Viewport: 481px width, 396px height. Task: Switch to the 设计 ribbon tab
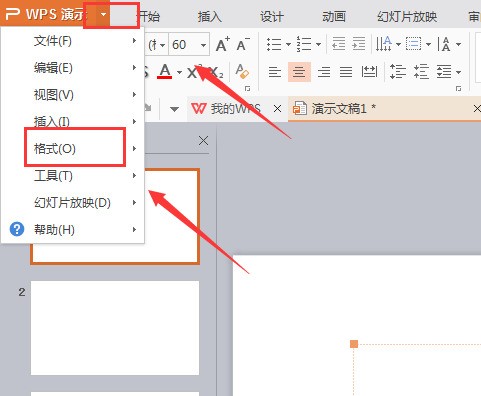[272, 16]
